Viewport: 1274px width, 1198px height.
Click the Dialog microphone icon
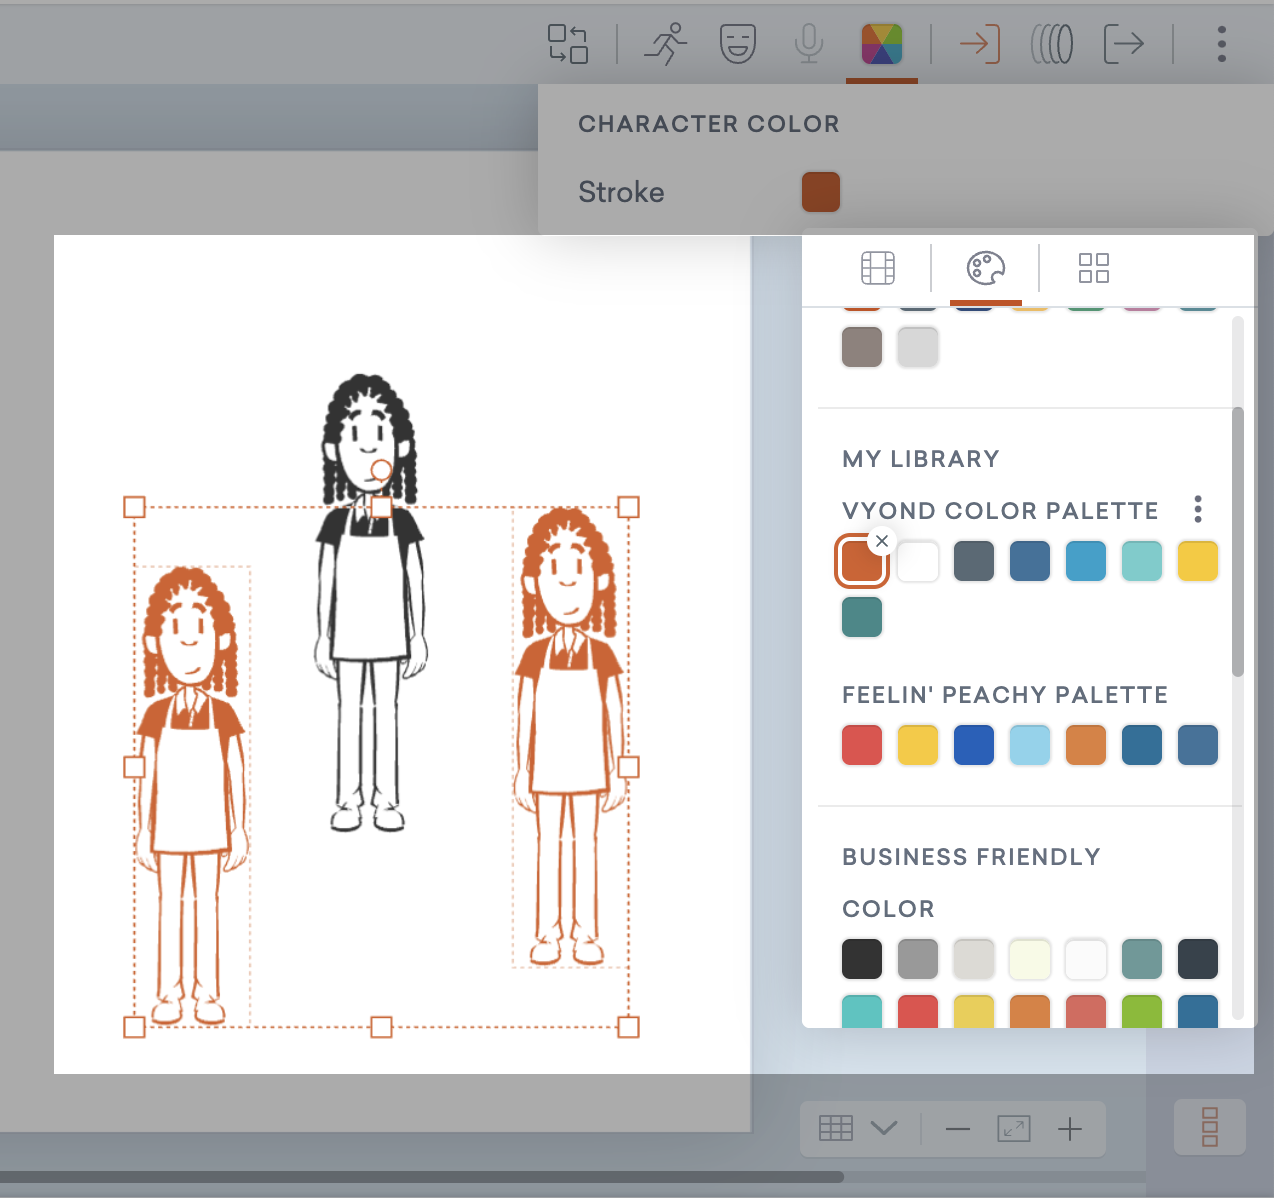click(x=809, y=43)
